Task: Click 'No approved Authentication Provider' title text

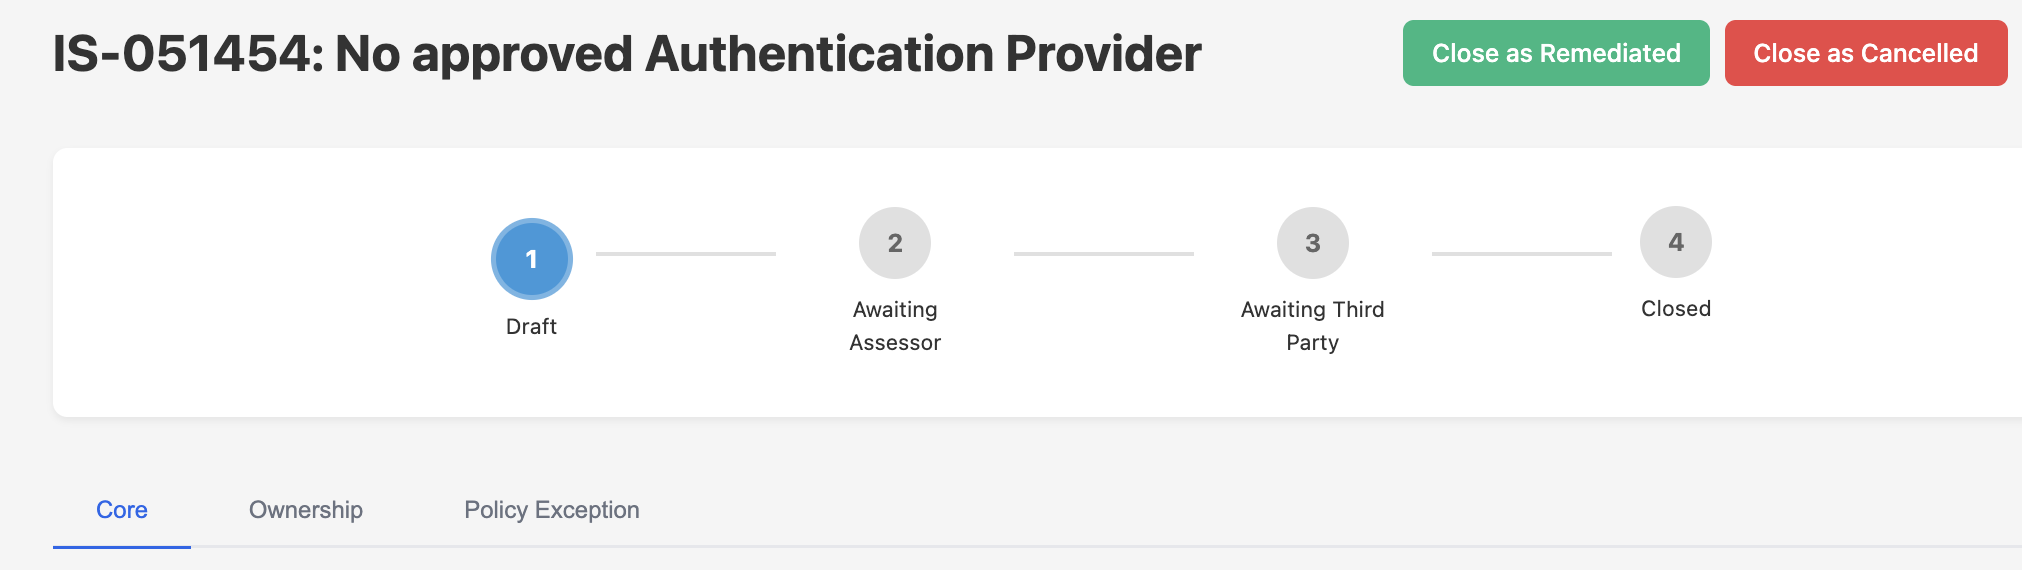Action: [767, 54]
